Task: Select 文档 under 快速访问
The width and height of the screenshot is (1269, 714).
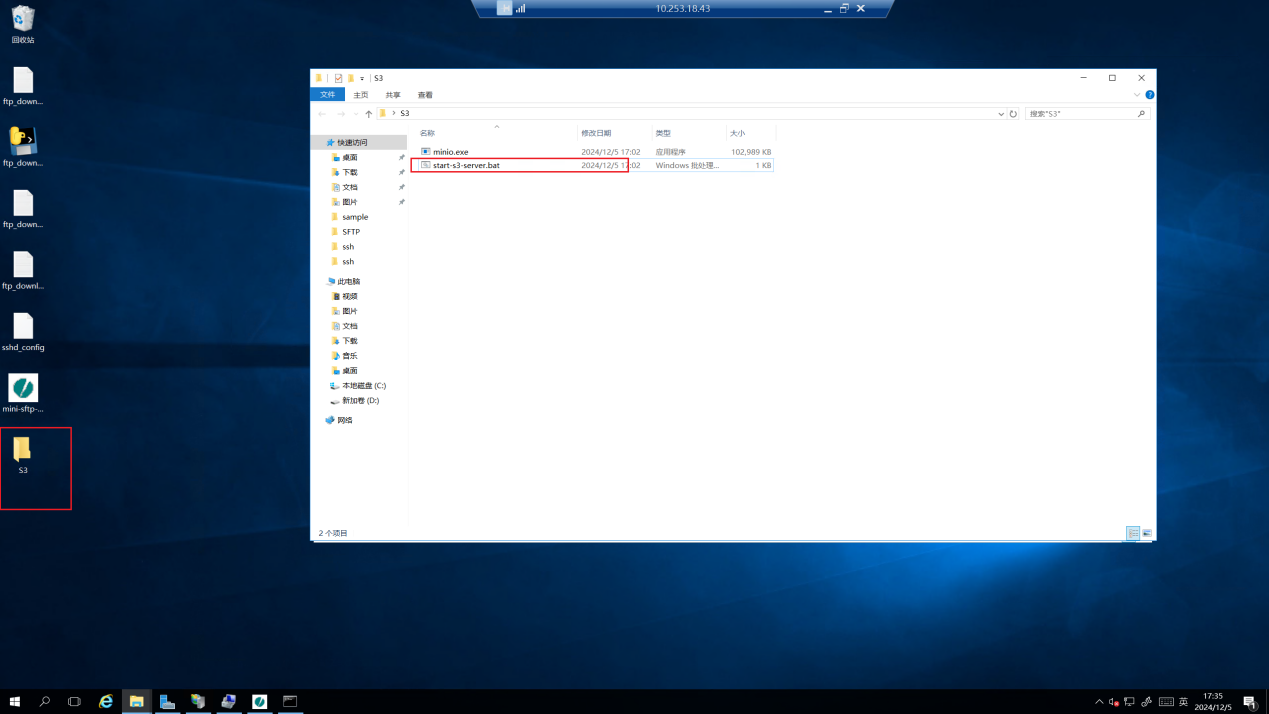Action: [x=349, y=187]
